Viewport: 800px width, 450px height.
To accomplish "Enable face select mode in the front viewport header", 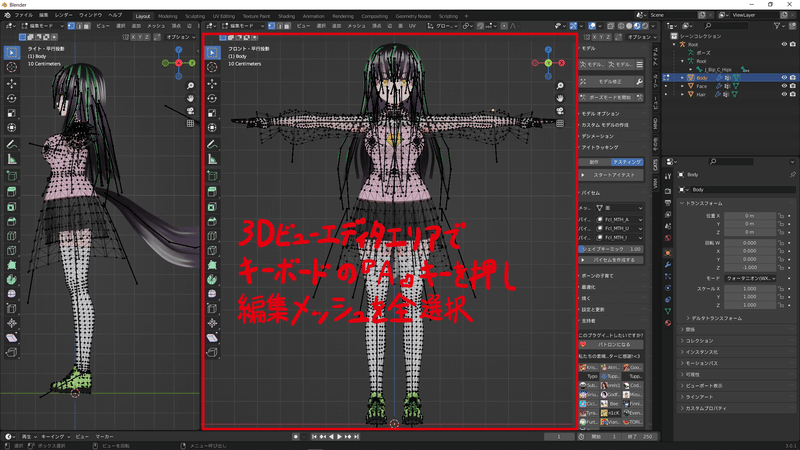I will (287, 26).
